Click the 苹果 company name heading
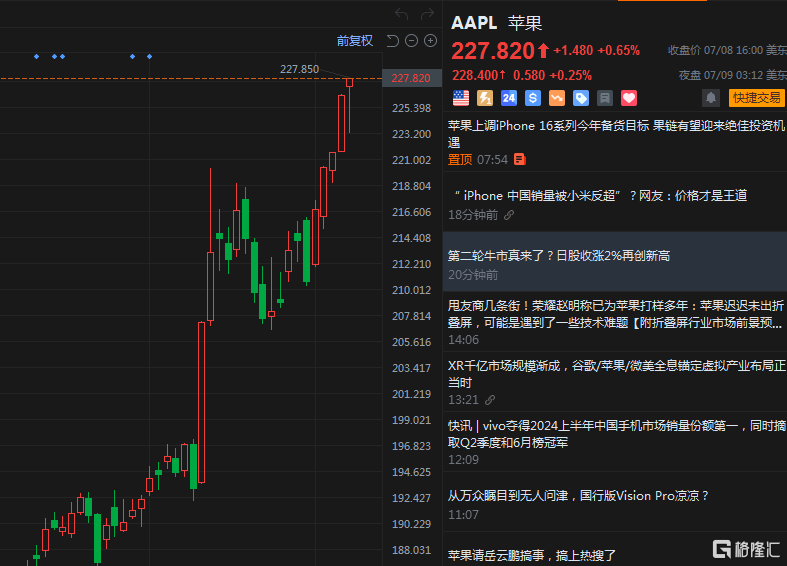 tap(525, 23)
